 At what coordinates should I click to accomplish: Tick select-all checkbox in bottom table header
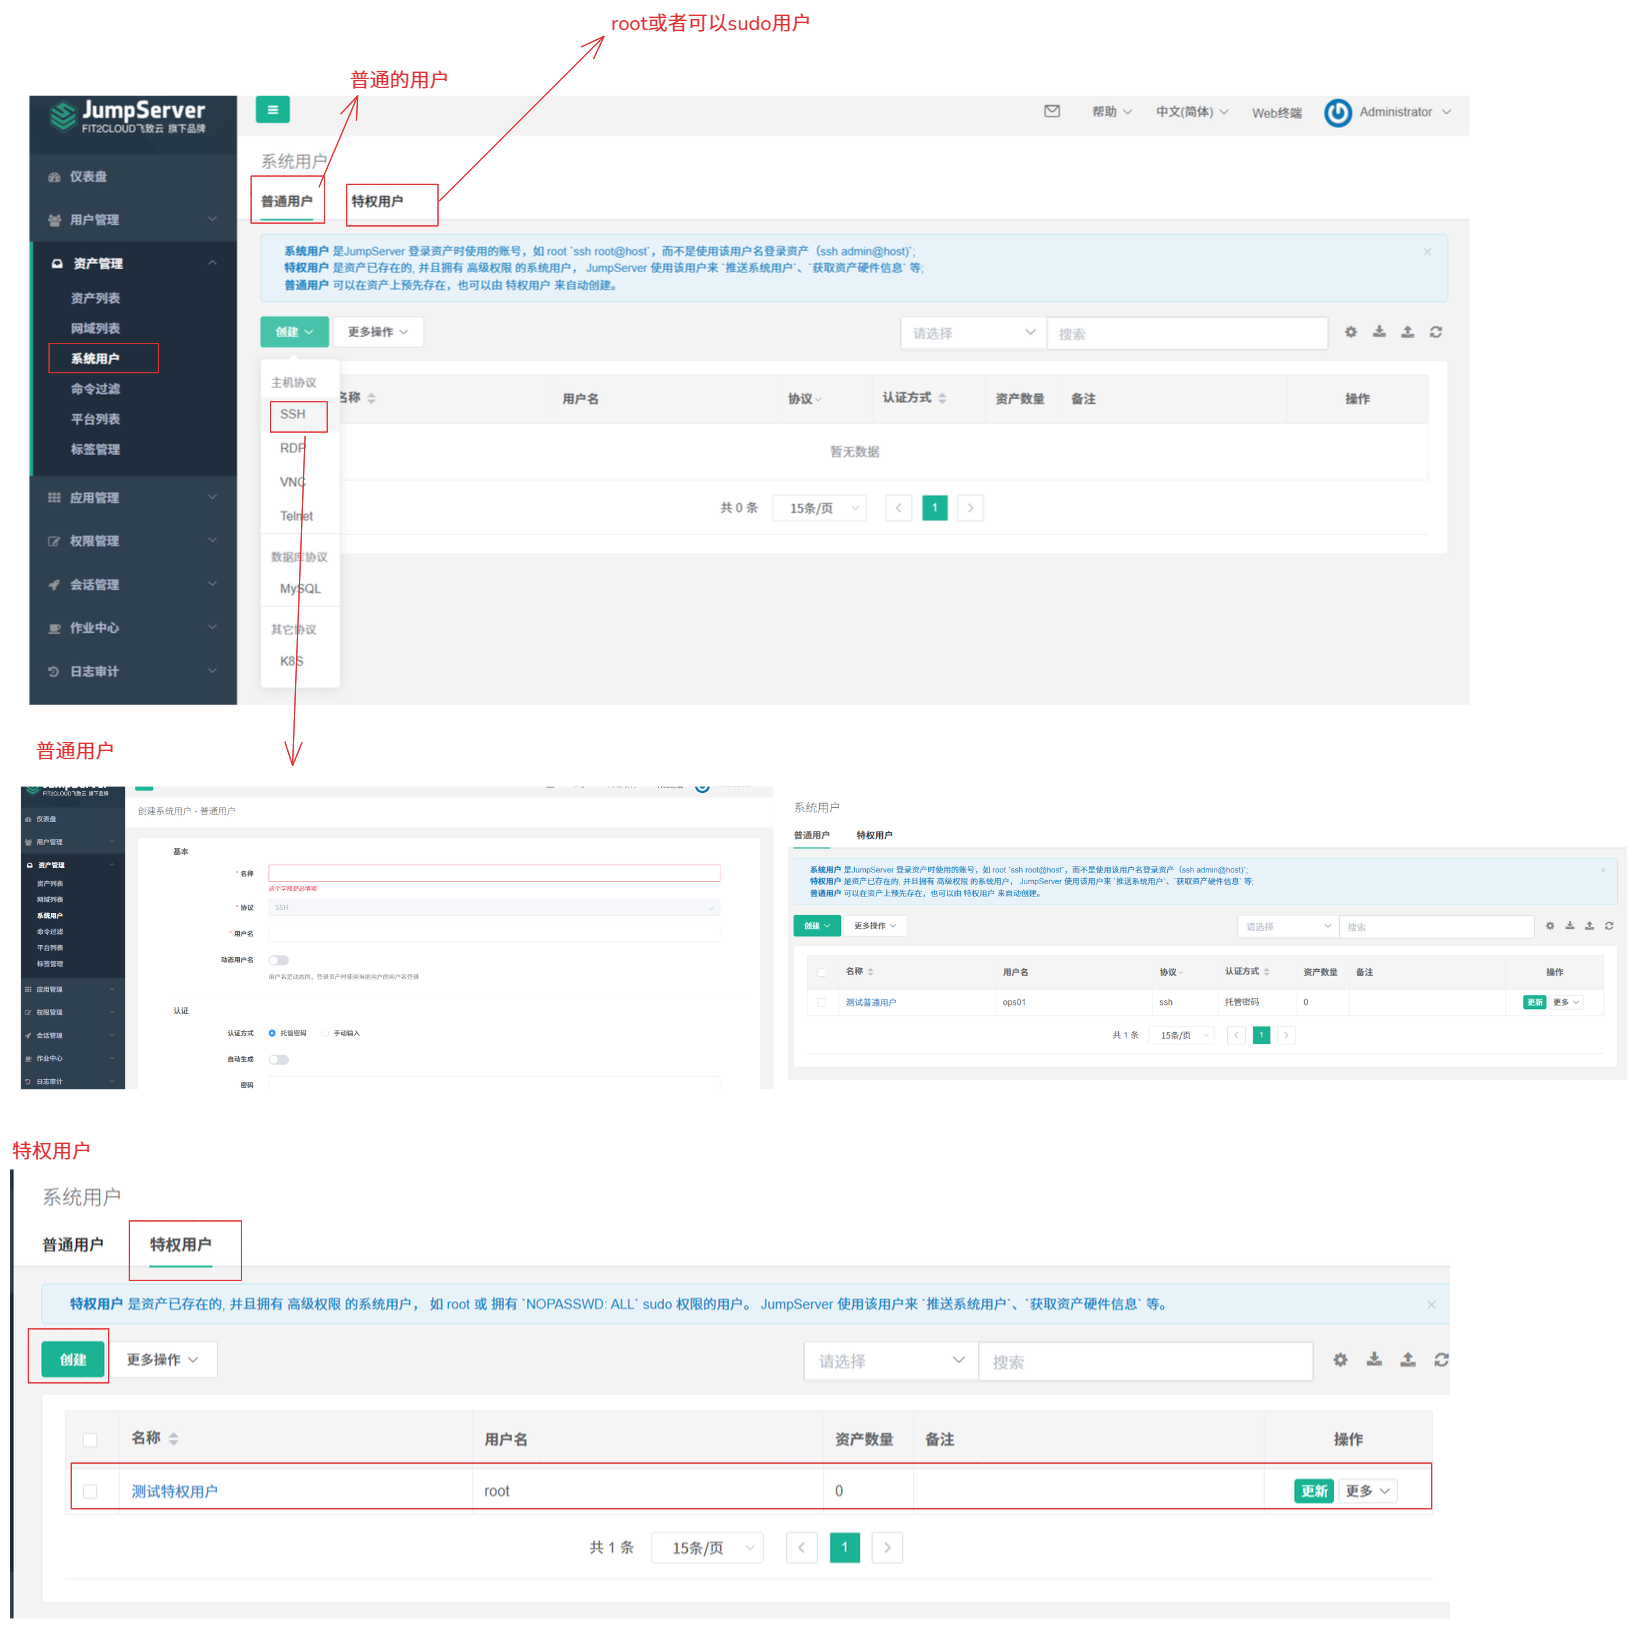click(90, 1440)
